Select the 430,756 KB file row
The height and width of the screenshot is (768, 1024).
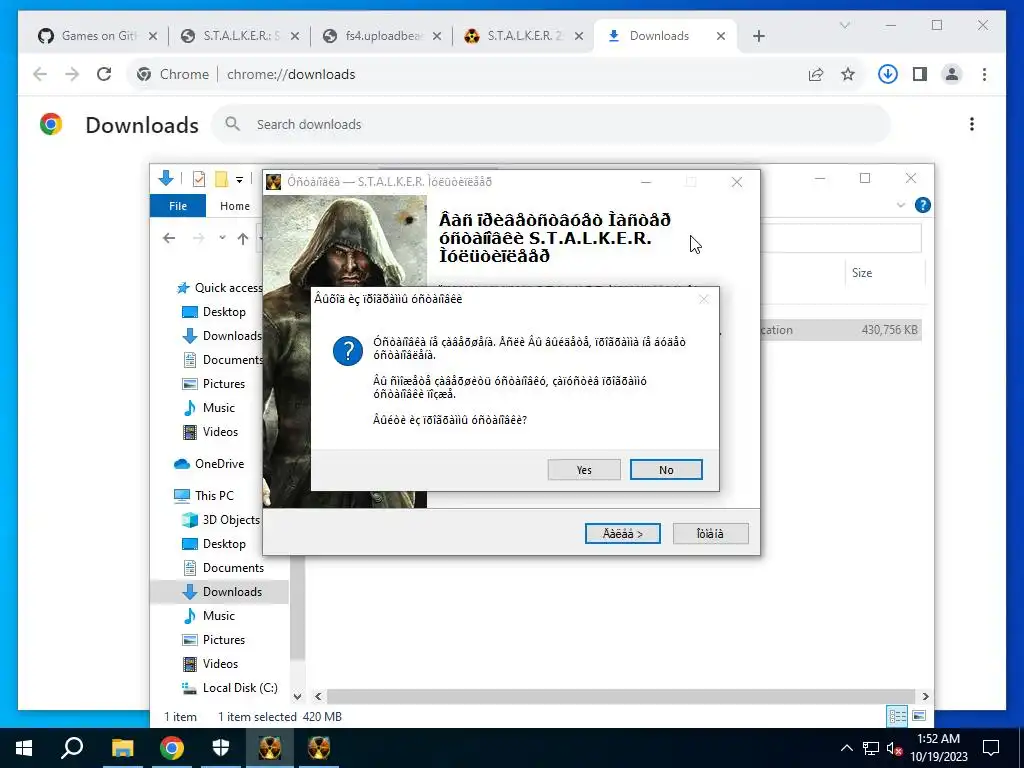point(841,330)
